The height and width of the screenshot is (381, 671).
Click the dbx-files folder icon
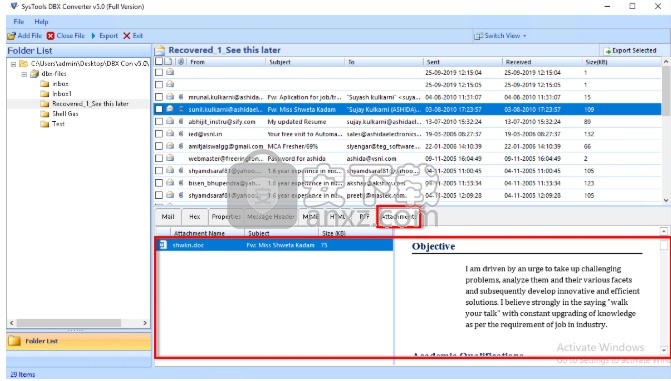pos(35,74)
